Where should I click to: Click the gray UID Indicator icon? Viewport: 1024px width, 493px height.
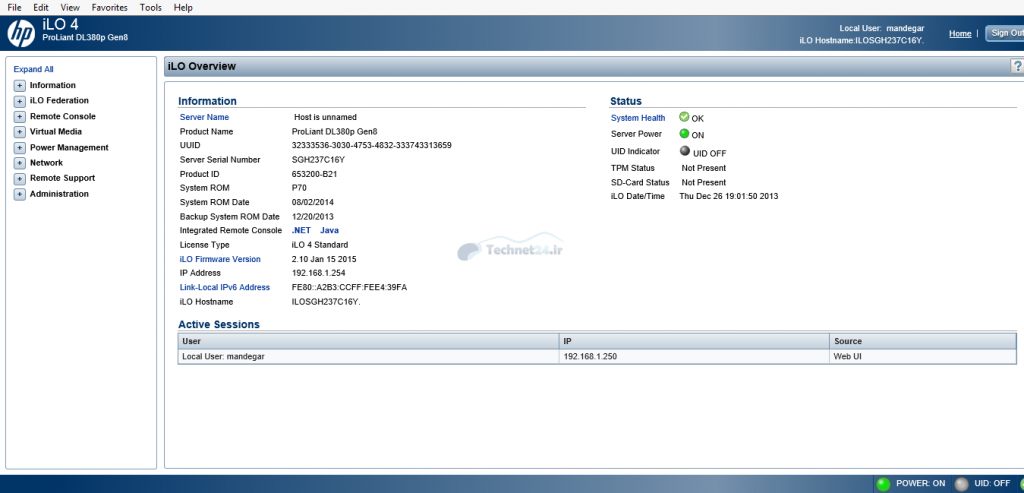[684, 151]
